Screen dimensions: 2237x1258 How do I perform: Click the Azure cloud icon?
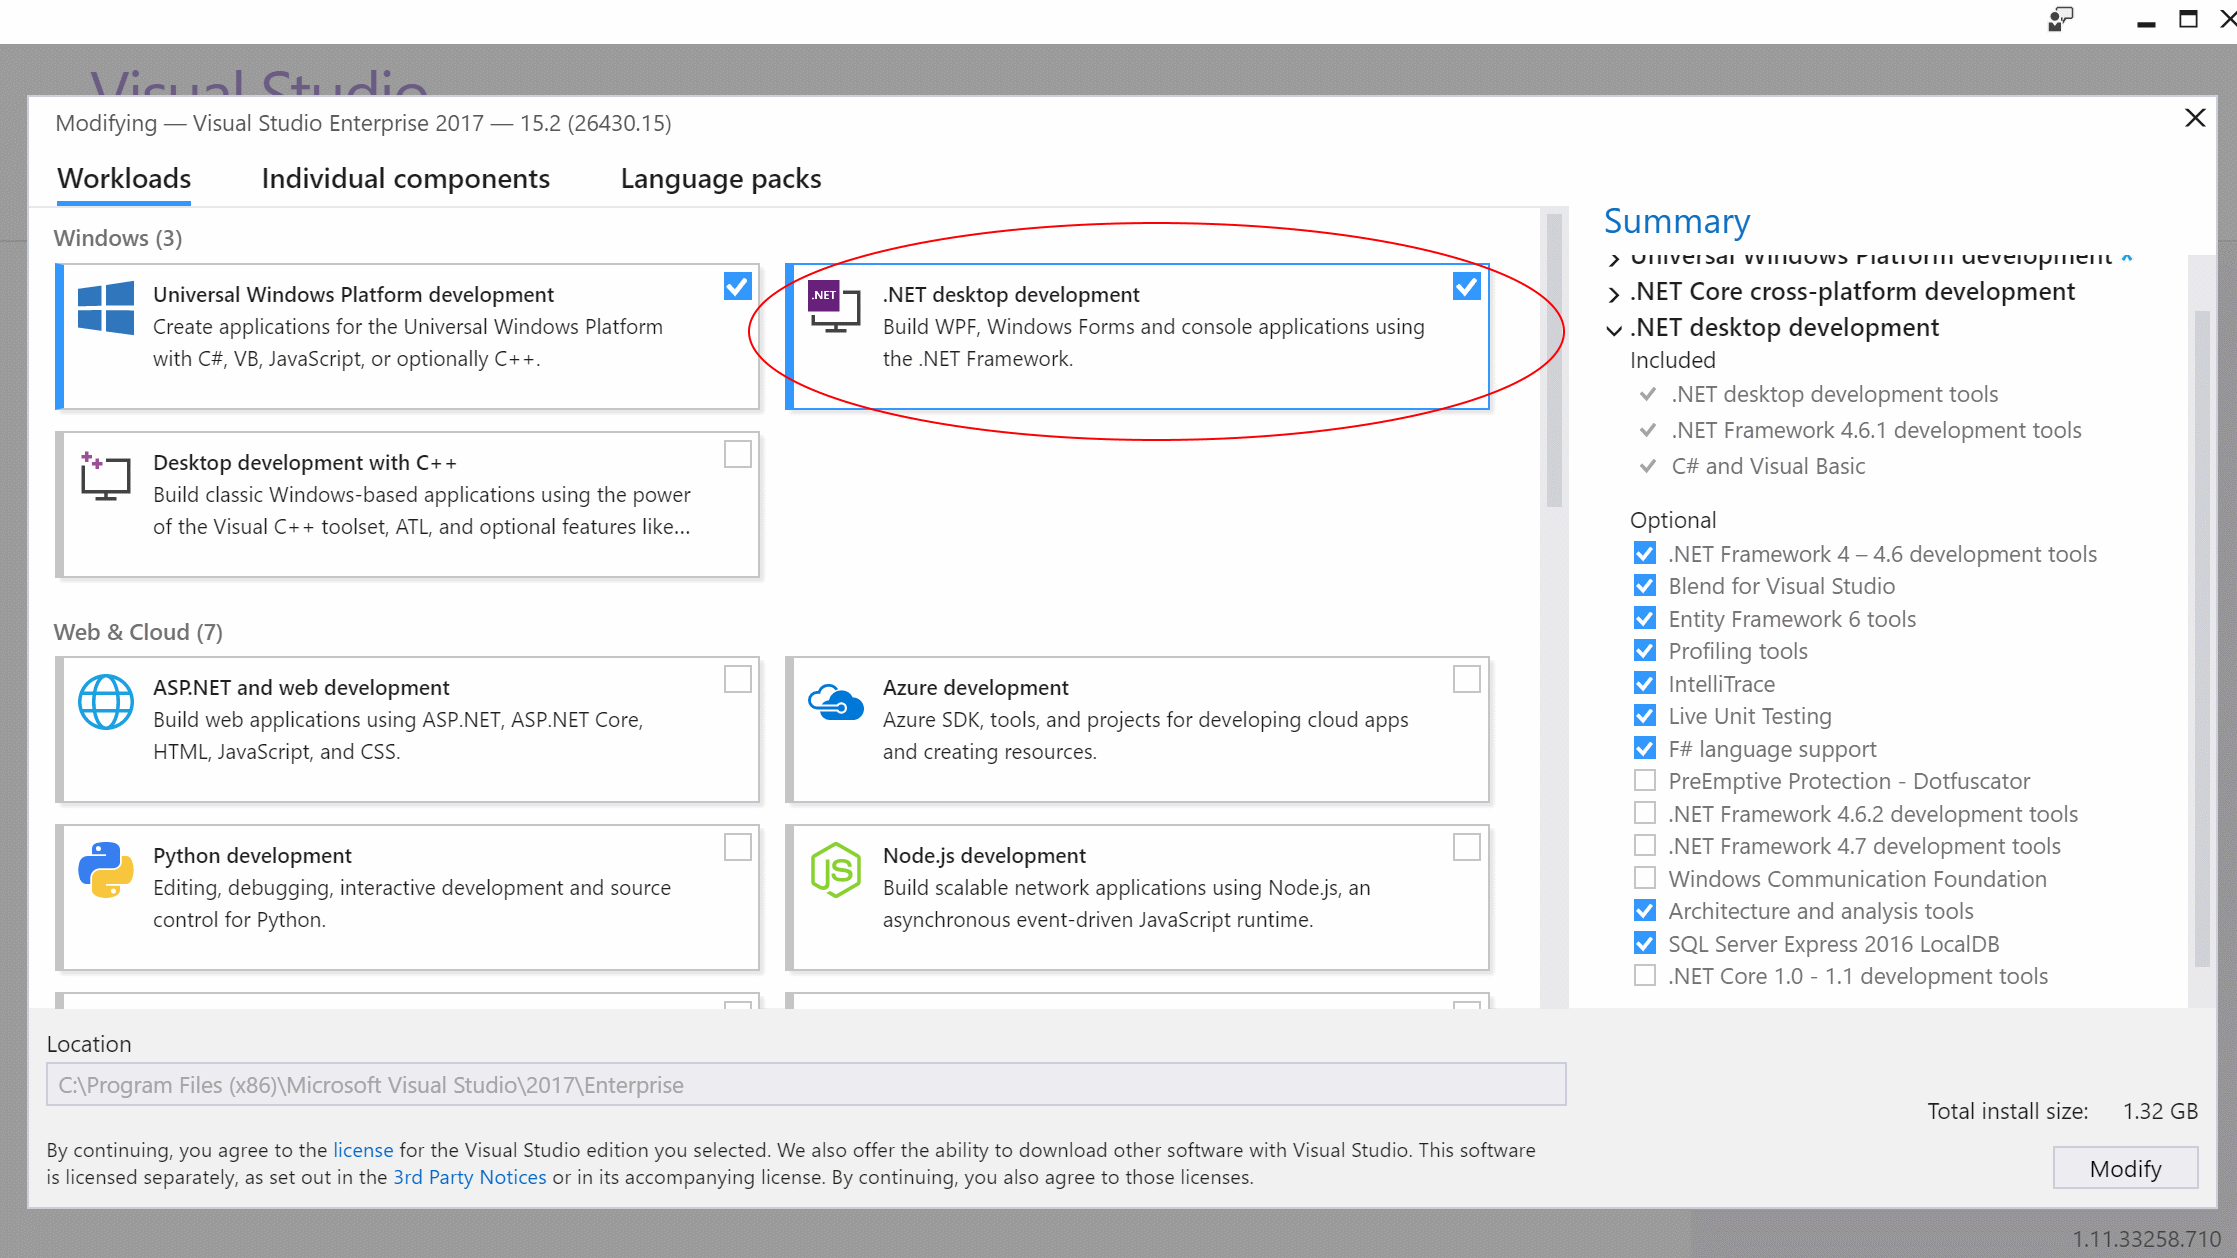[835, 702]
